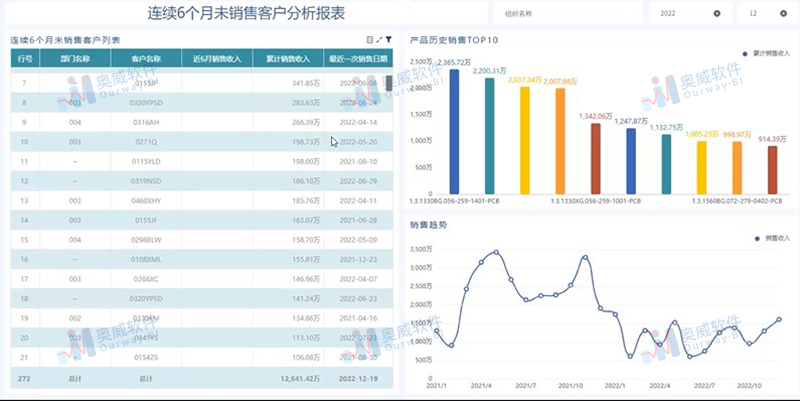This screenshot has height=401, width=800.
Task: Grab the vertical scrollbar thumb of the customer table
Action: click(389, 83)
